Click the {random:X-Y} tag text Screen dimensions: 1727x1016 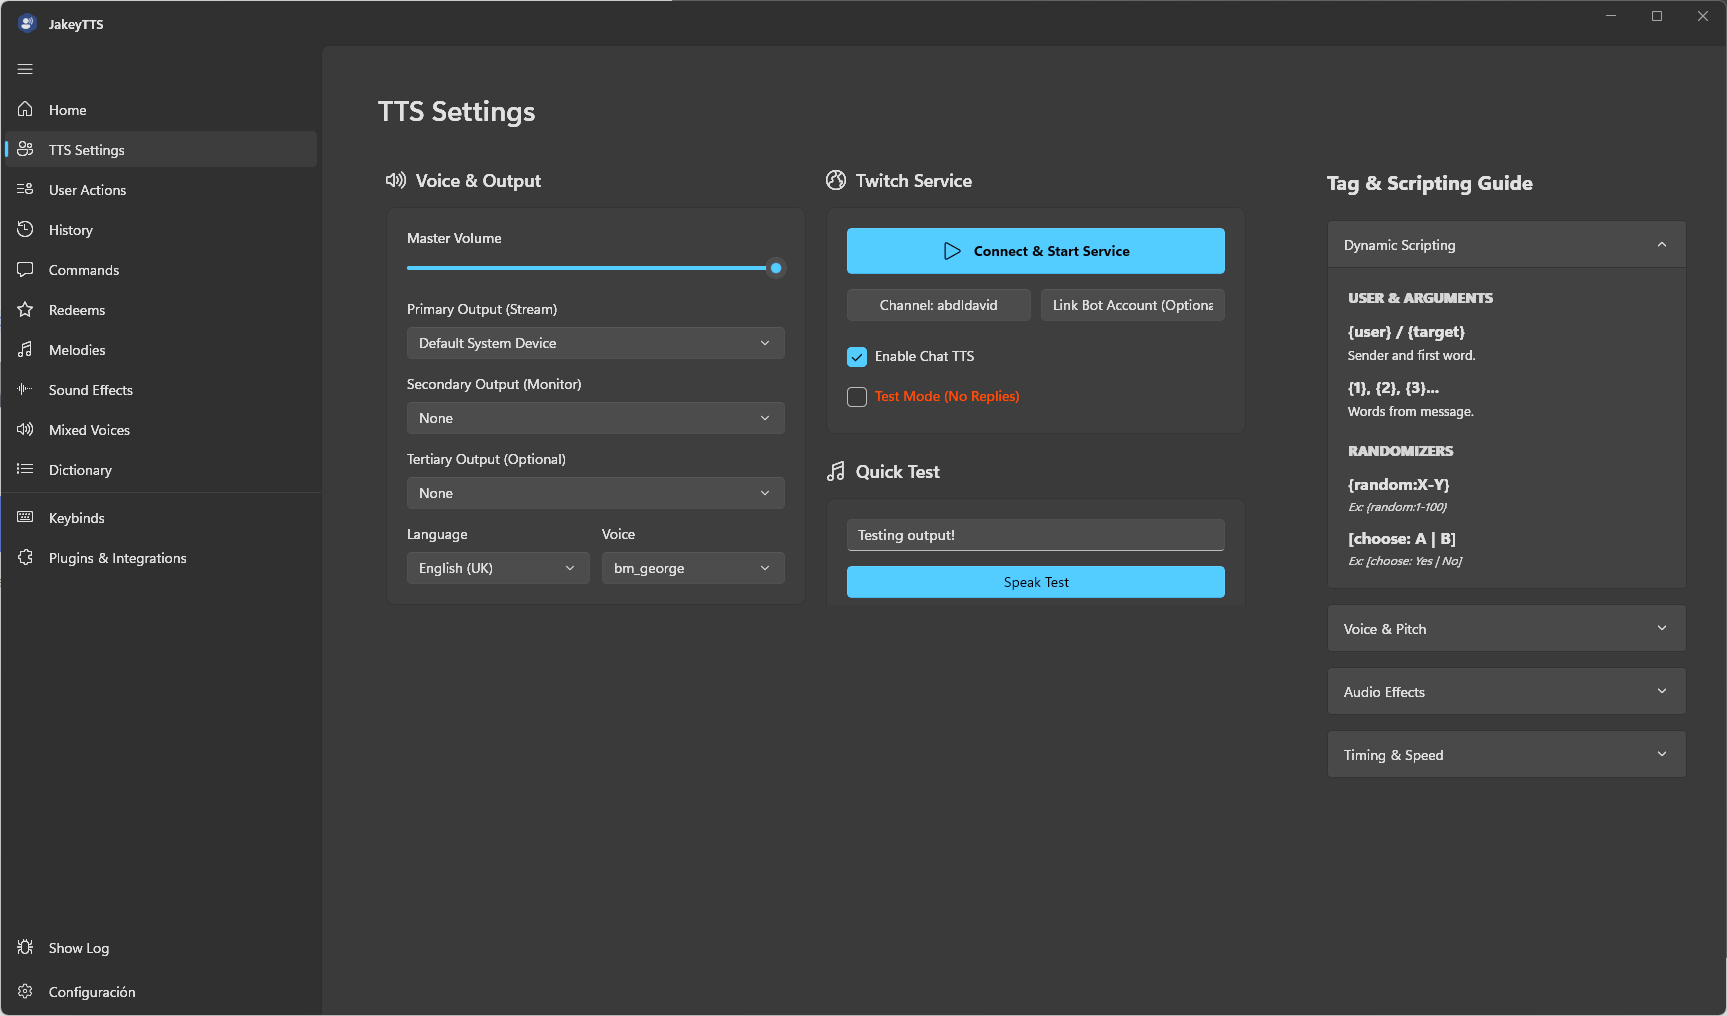[x=1398, y=484]
